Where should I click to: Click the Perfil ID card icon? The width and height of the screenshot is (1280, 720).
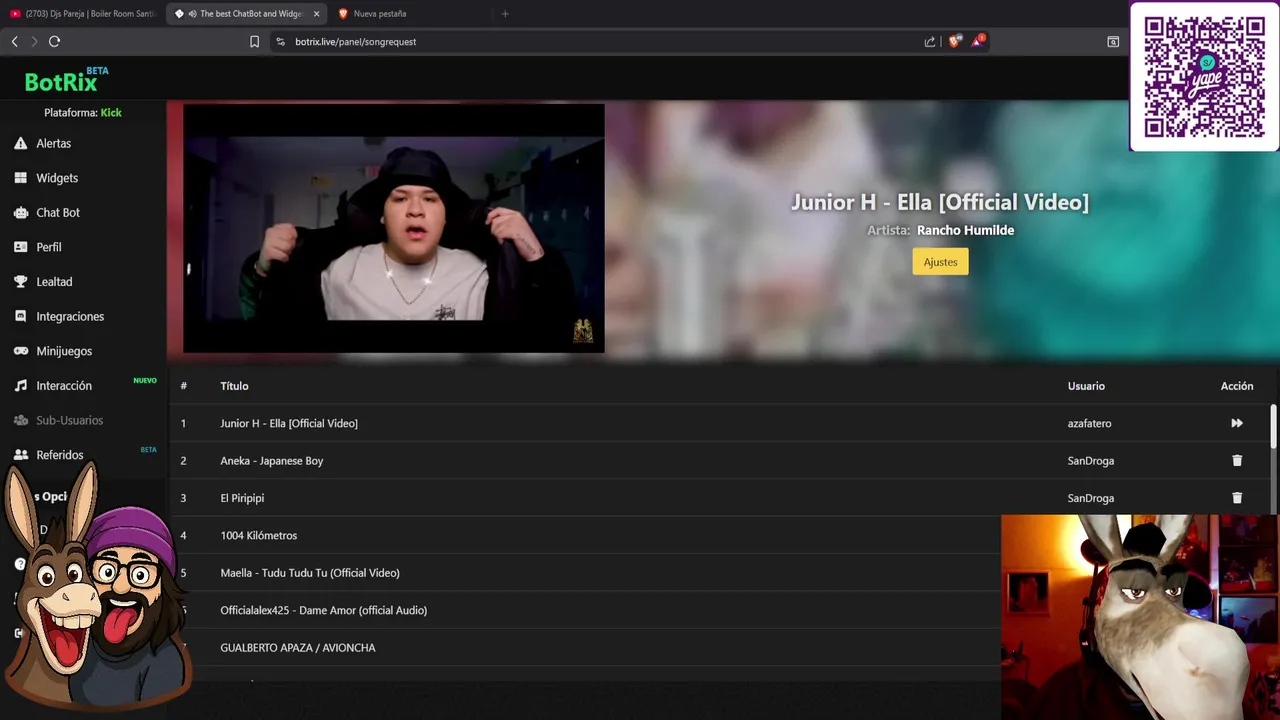(20, 247)
